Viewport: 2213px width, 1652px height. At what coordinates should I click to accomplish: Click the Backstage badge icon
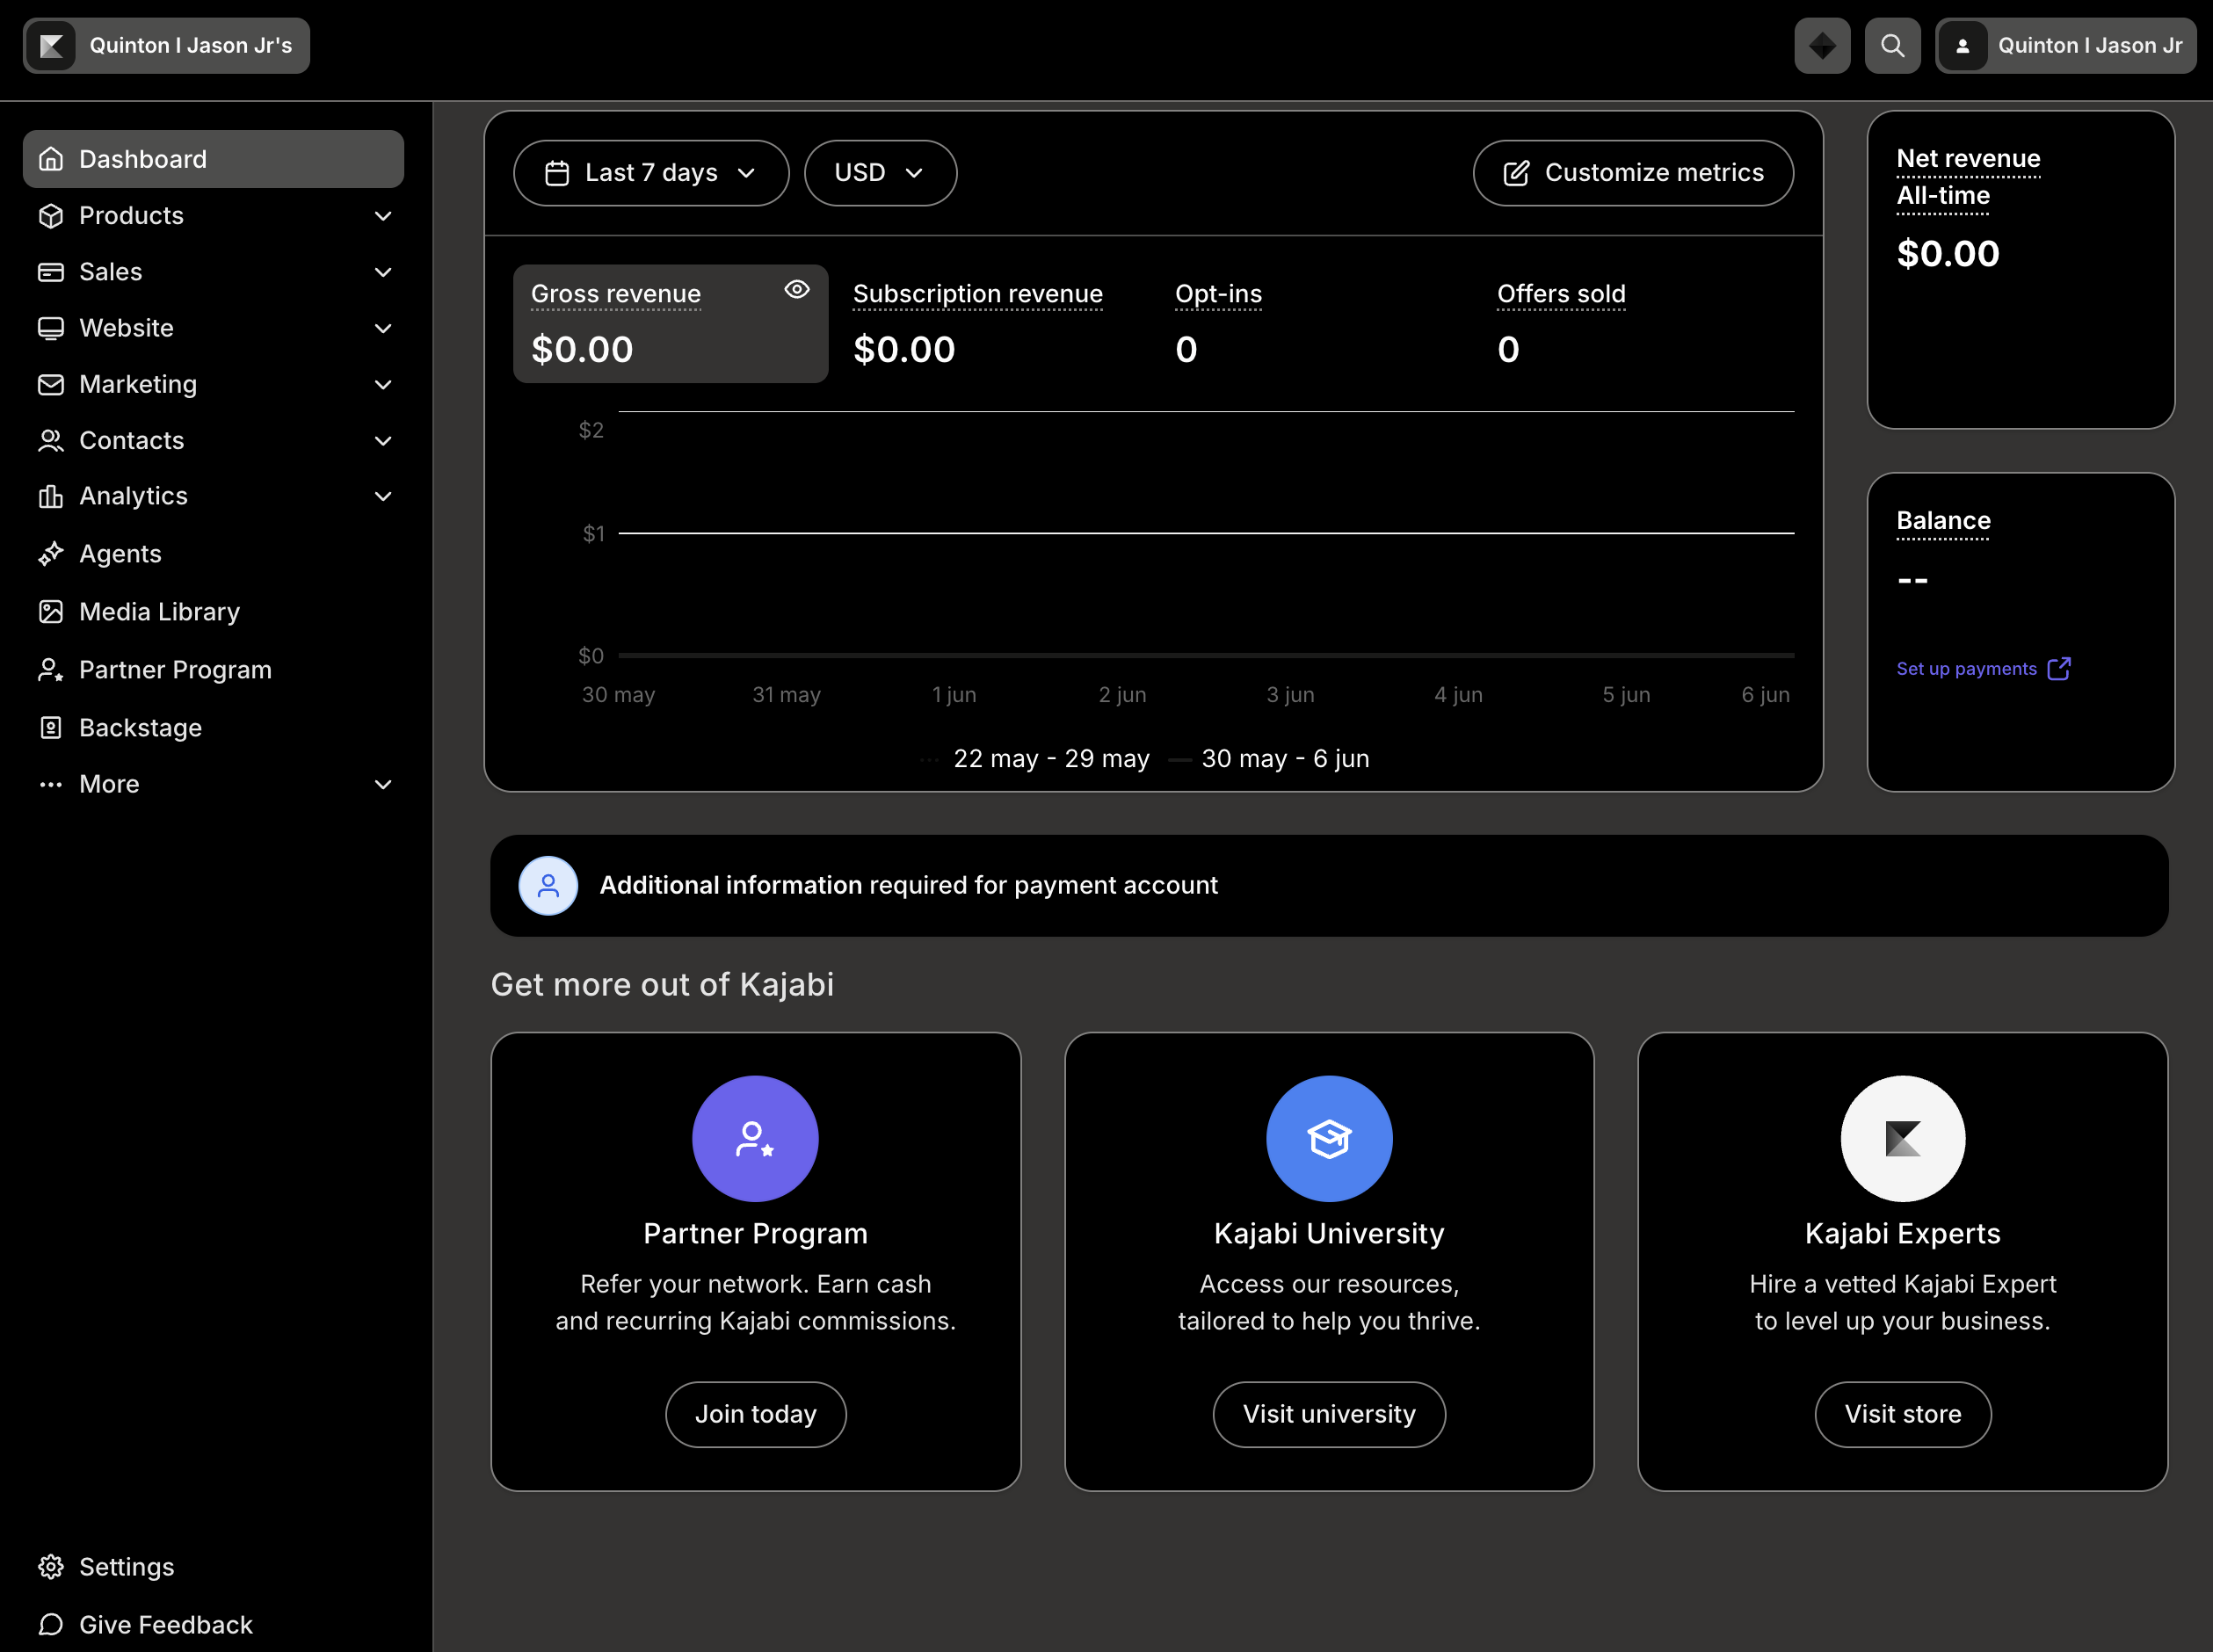tap(51, 727)
